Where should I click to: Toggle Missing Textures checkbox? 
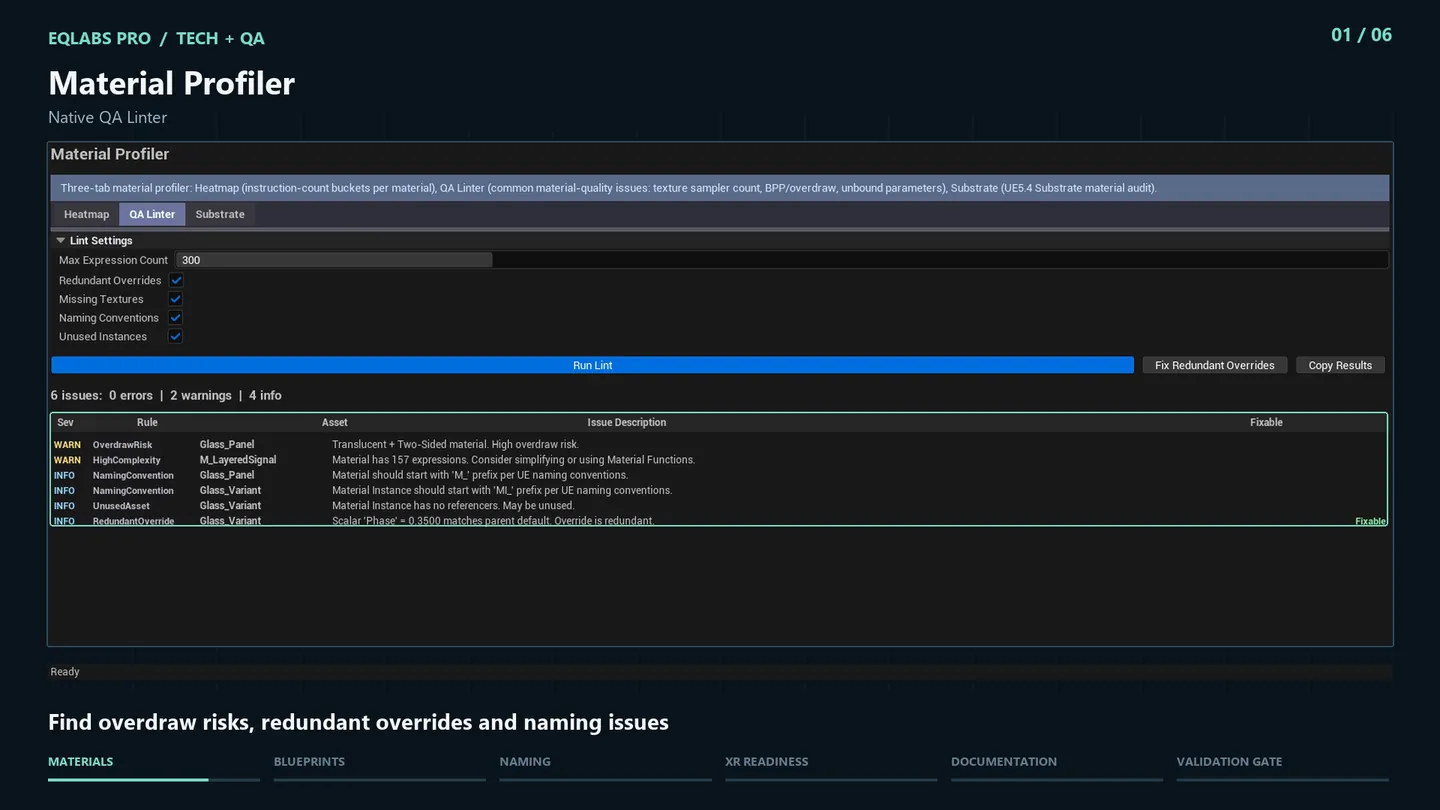(x=176, y=299)
